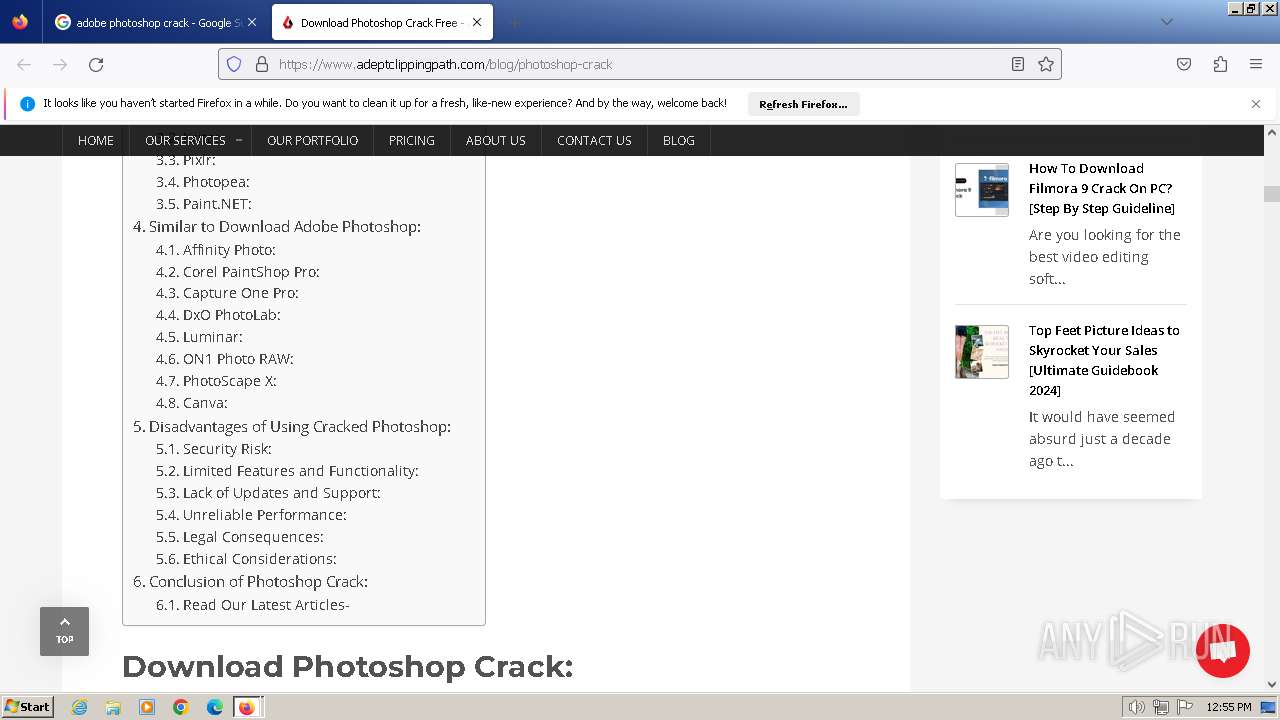Click the taskbar clock showing 12:55 PM
This screenshot has width=1280, height=720.
(1229, 707)
